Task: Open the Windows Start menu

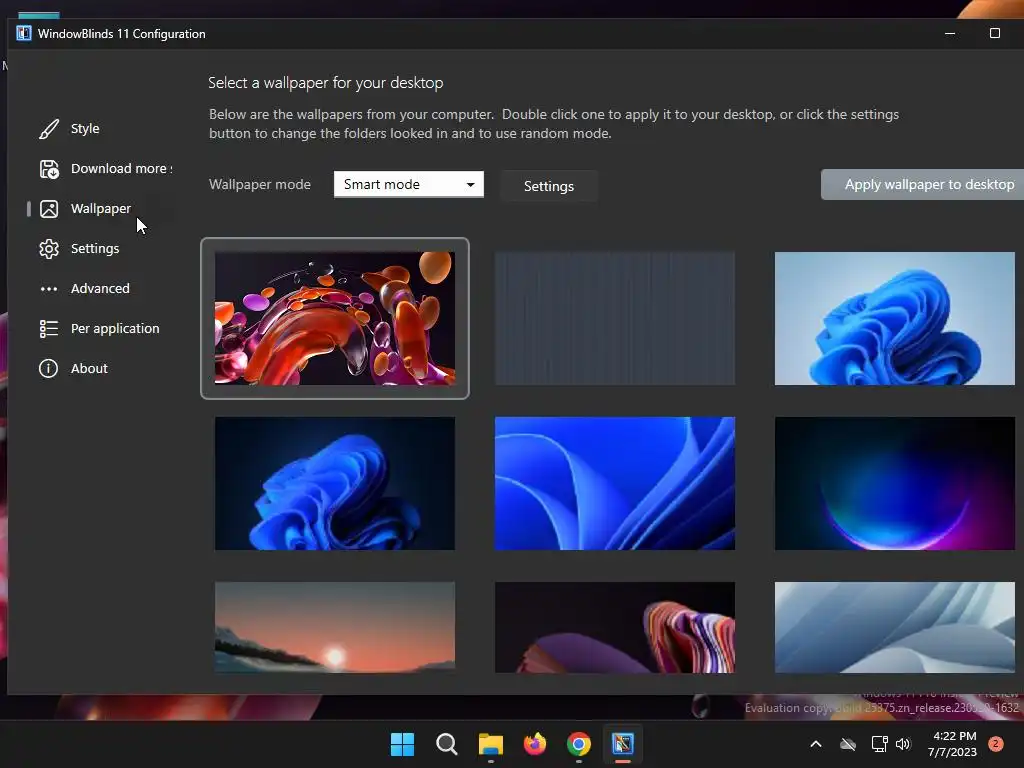Action: [x=402, y=744]
